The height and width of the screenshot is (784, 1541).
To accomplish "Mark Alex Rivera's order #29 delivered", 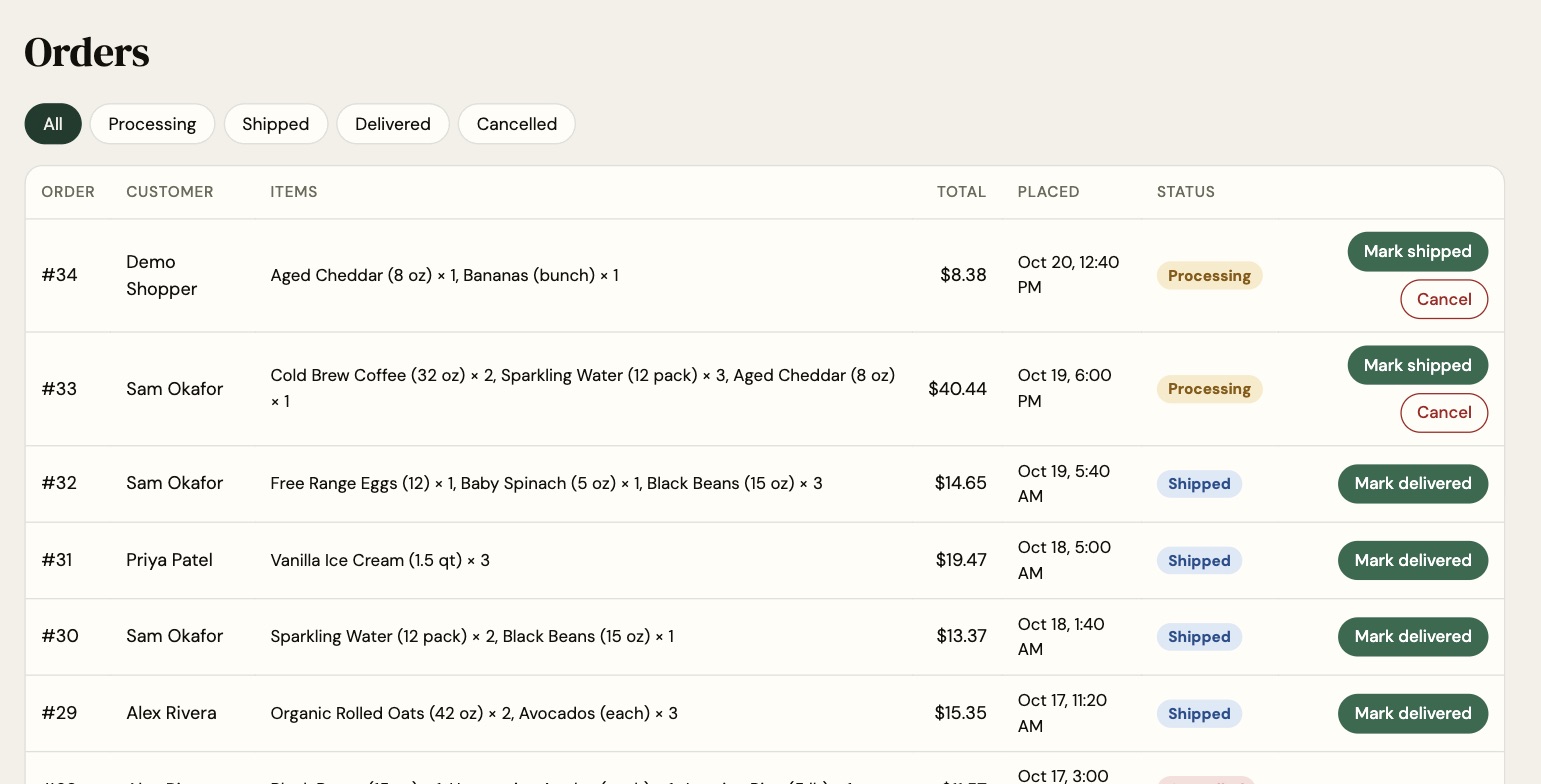I will click(x=1413, y=713).
